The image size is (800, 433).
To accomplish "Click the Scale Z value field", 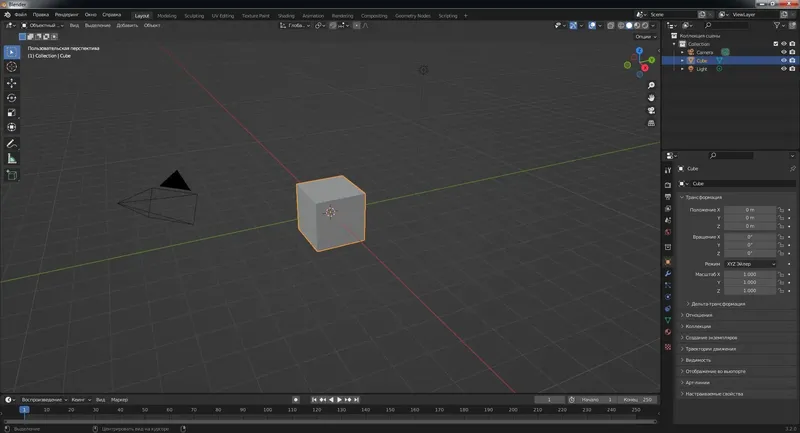I will pyautogui.click(x=749, y=291).
